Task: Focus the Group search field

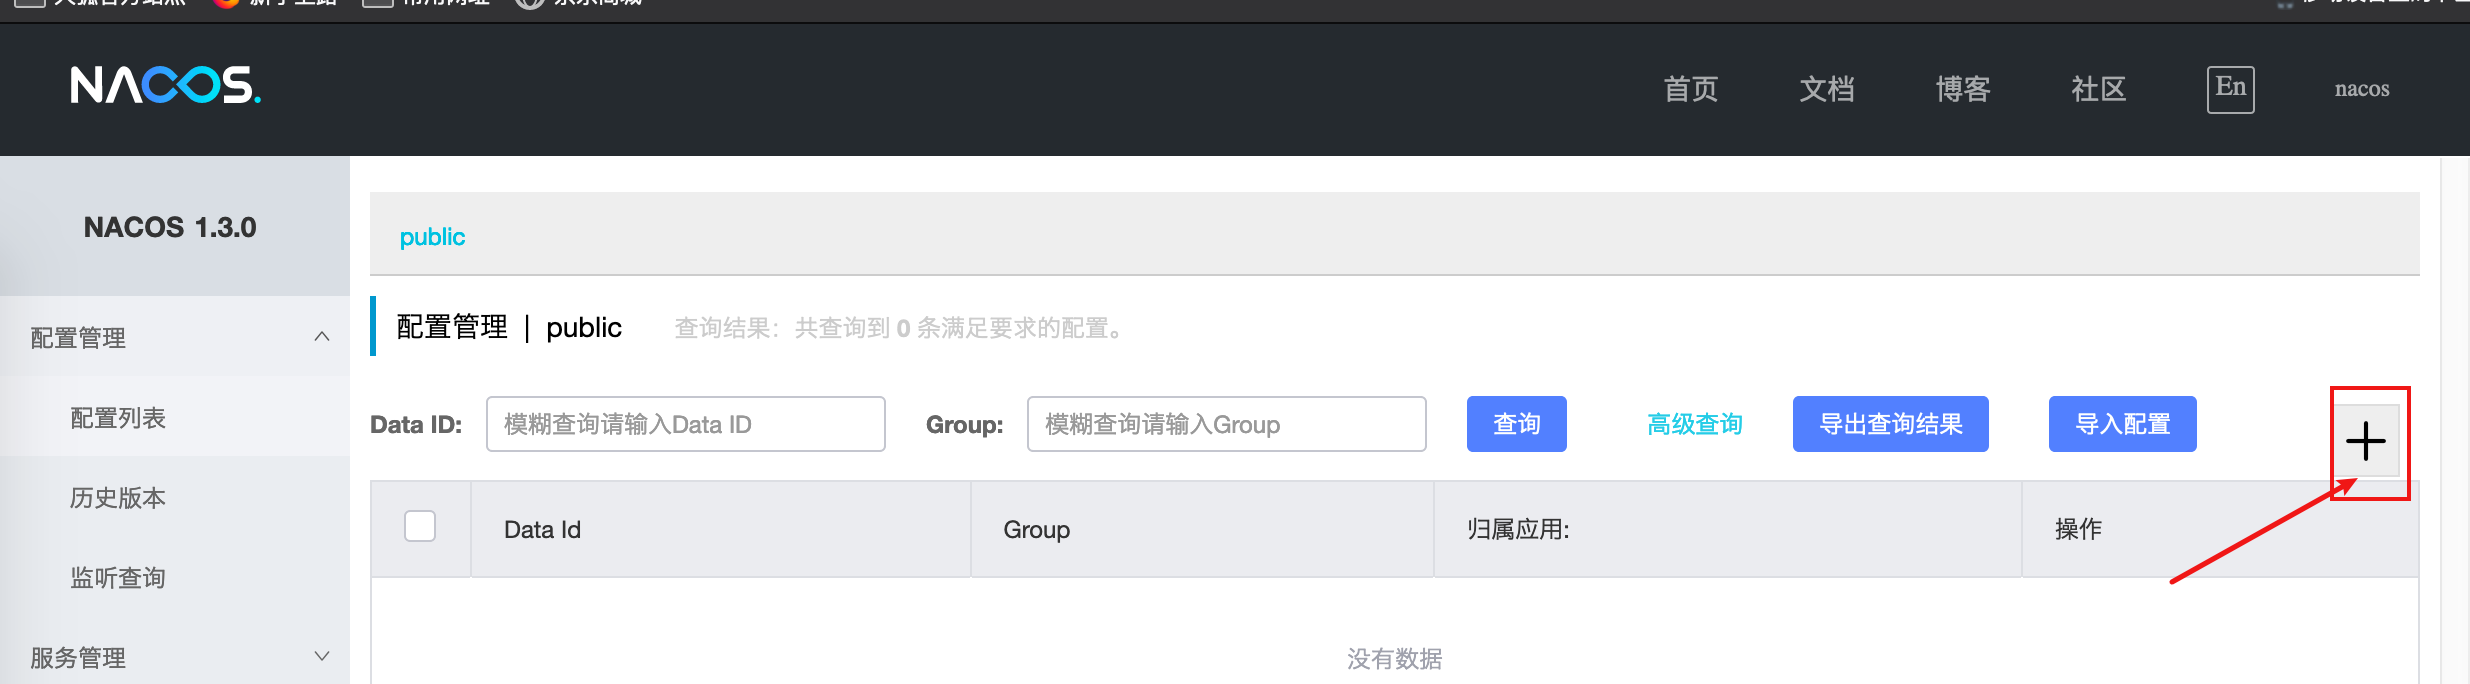Action: pyautogui.click(x=1227, y=424)
